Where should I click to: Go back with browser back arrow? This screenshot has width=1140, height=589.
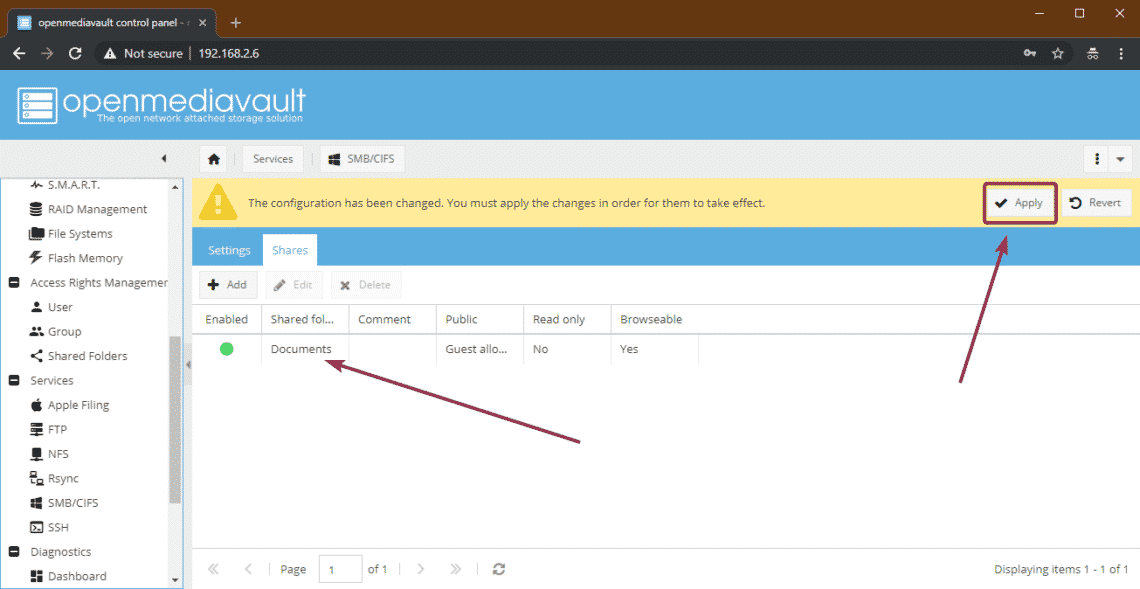tap(20, 53)
